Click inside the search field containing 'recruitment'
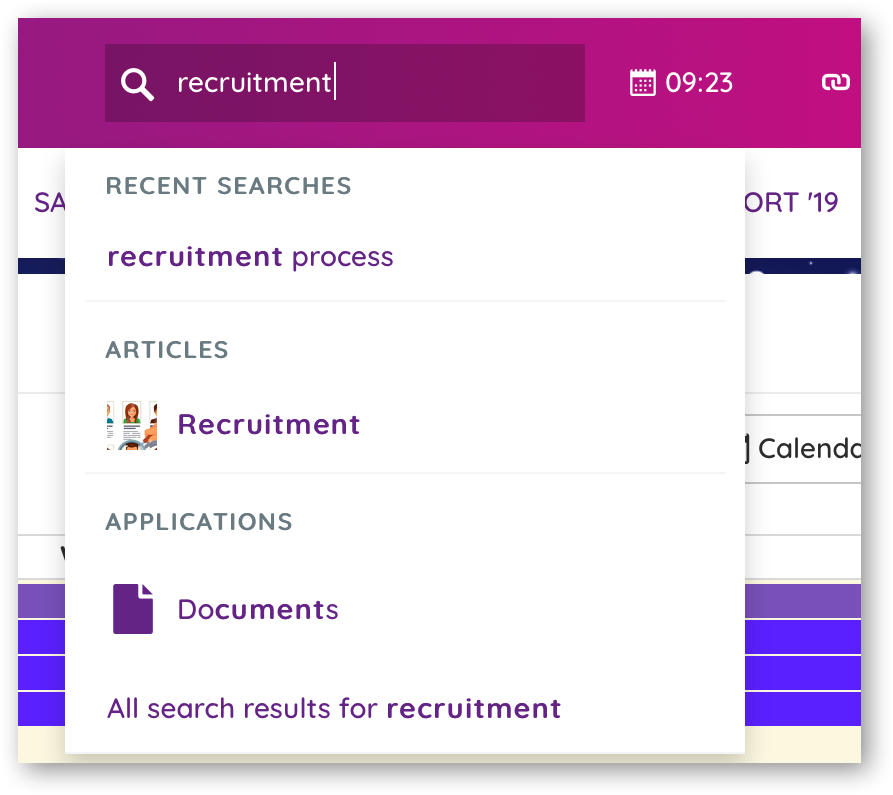 tap(345, 83)
